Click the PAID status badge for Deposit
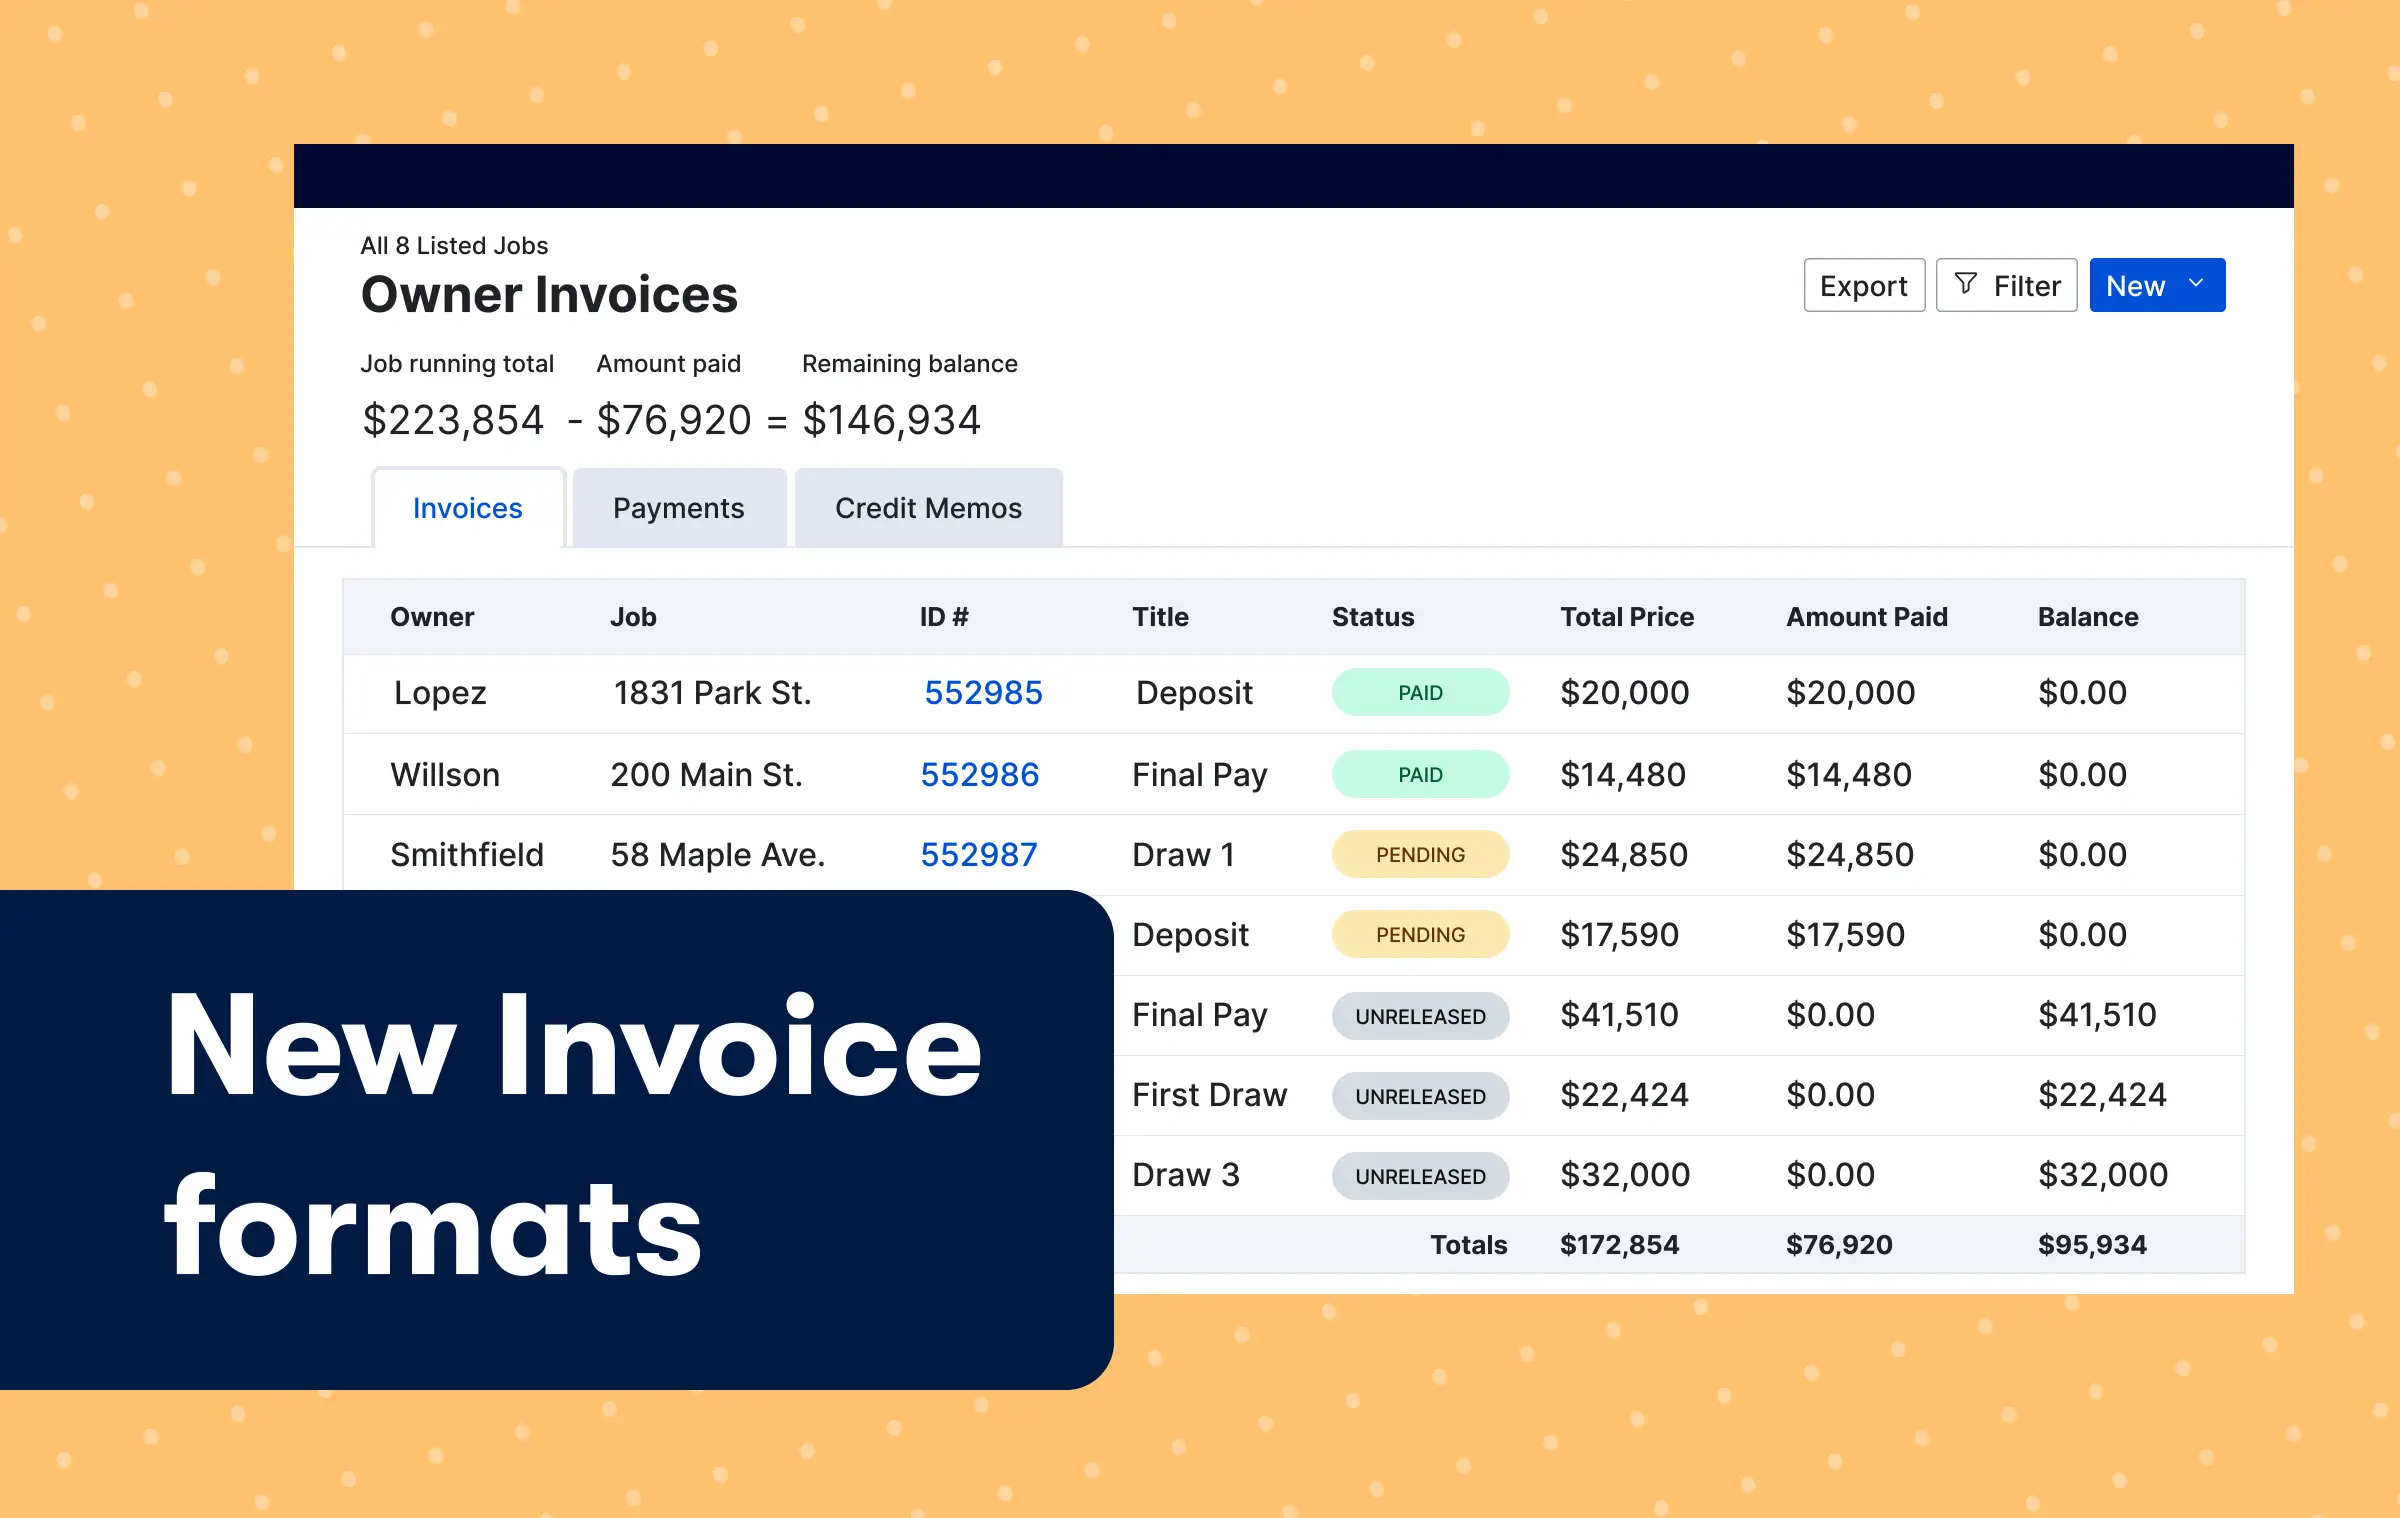 (x=1420, y=692)
